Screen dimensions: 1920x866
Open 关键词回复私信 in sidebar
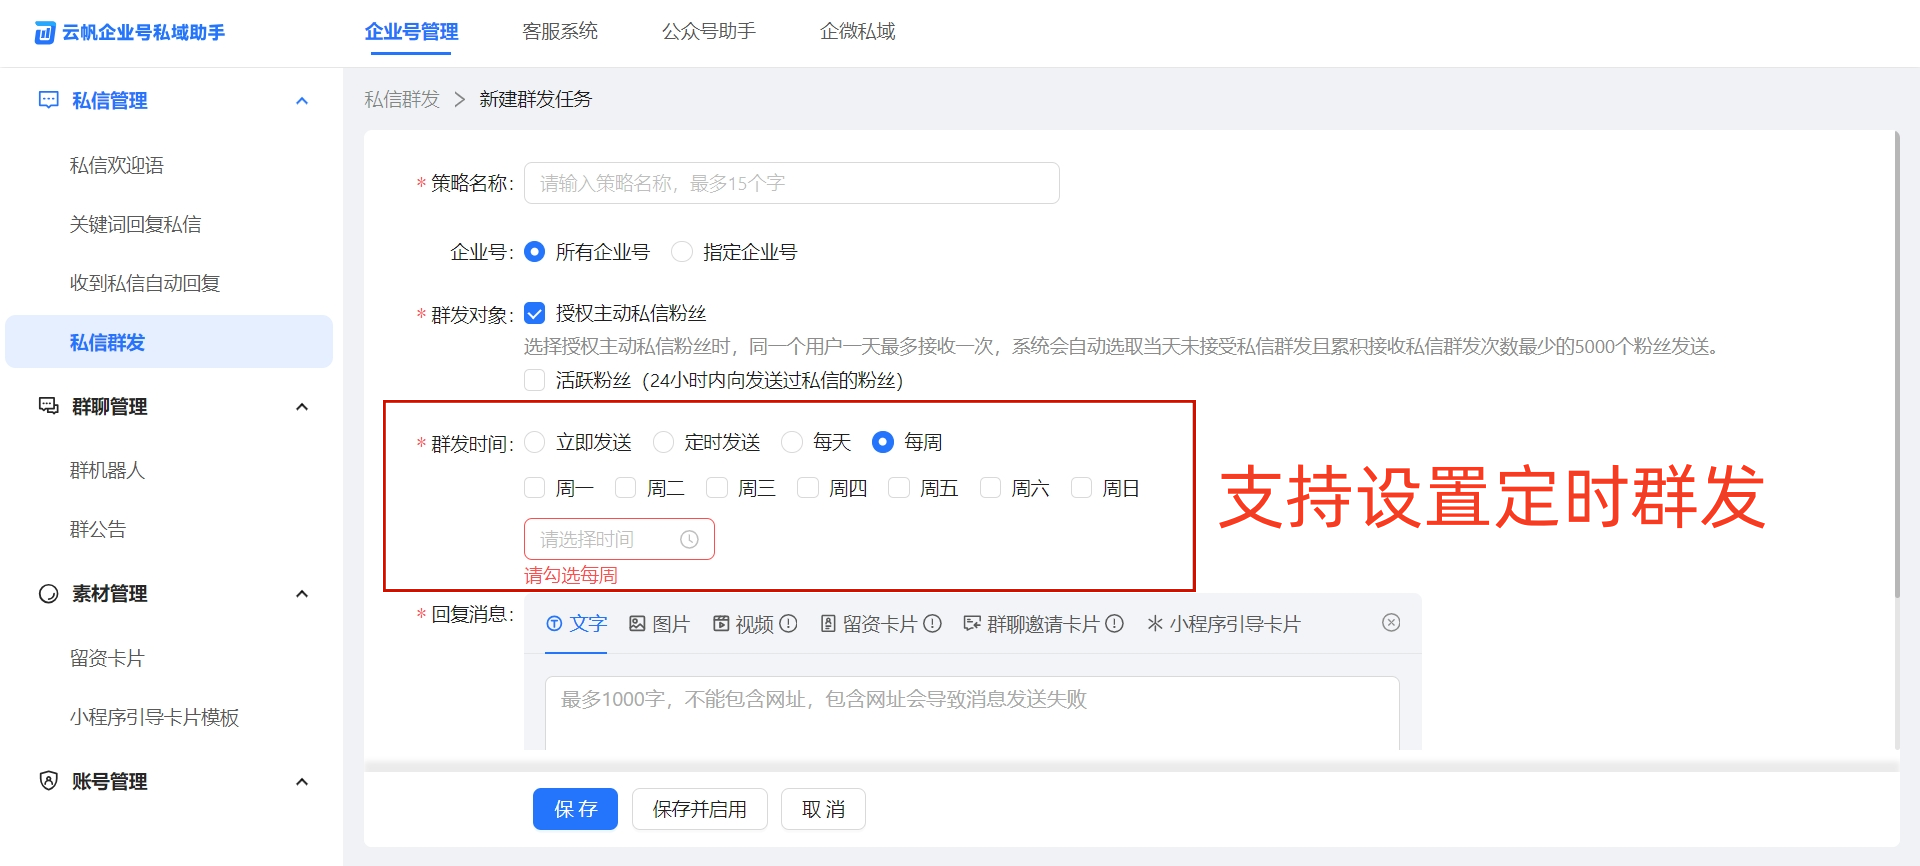point(135,224)
